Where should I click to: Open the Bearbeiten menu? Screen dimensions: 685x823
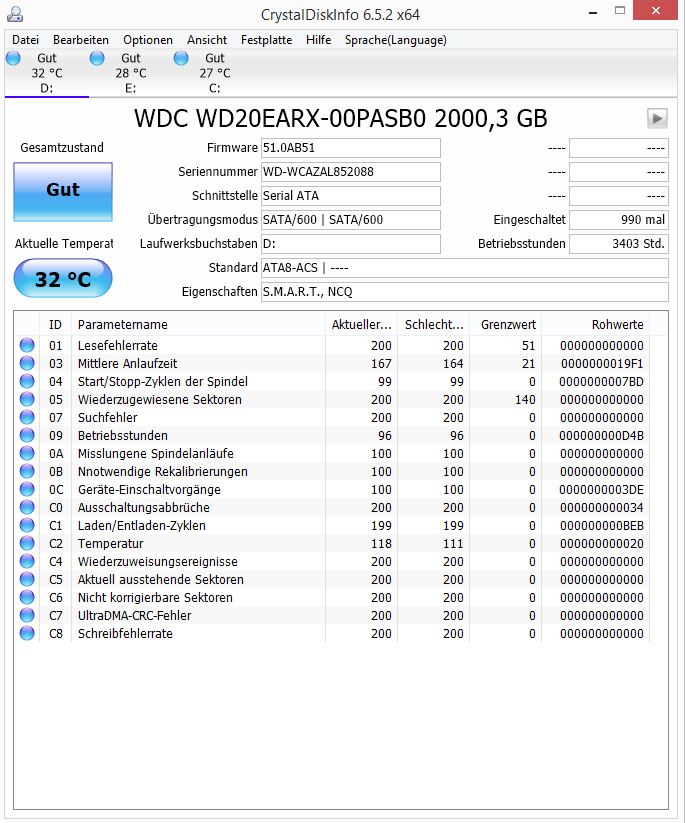pyautogui.click(x=81, y=40)
